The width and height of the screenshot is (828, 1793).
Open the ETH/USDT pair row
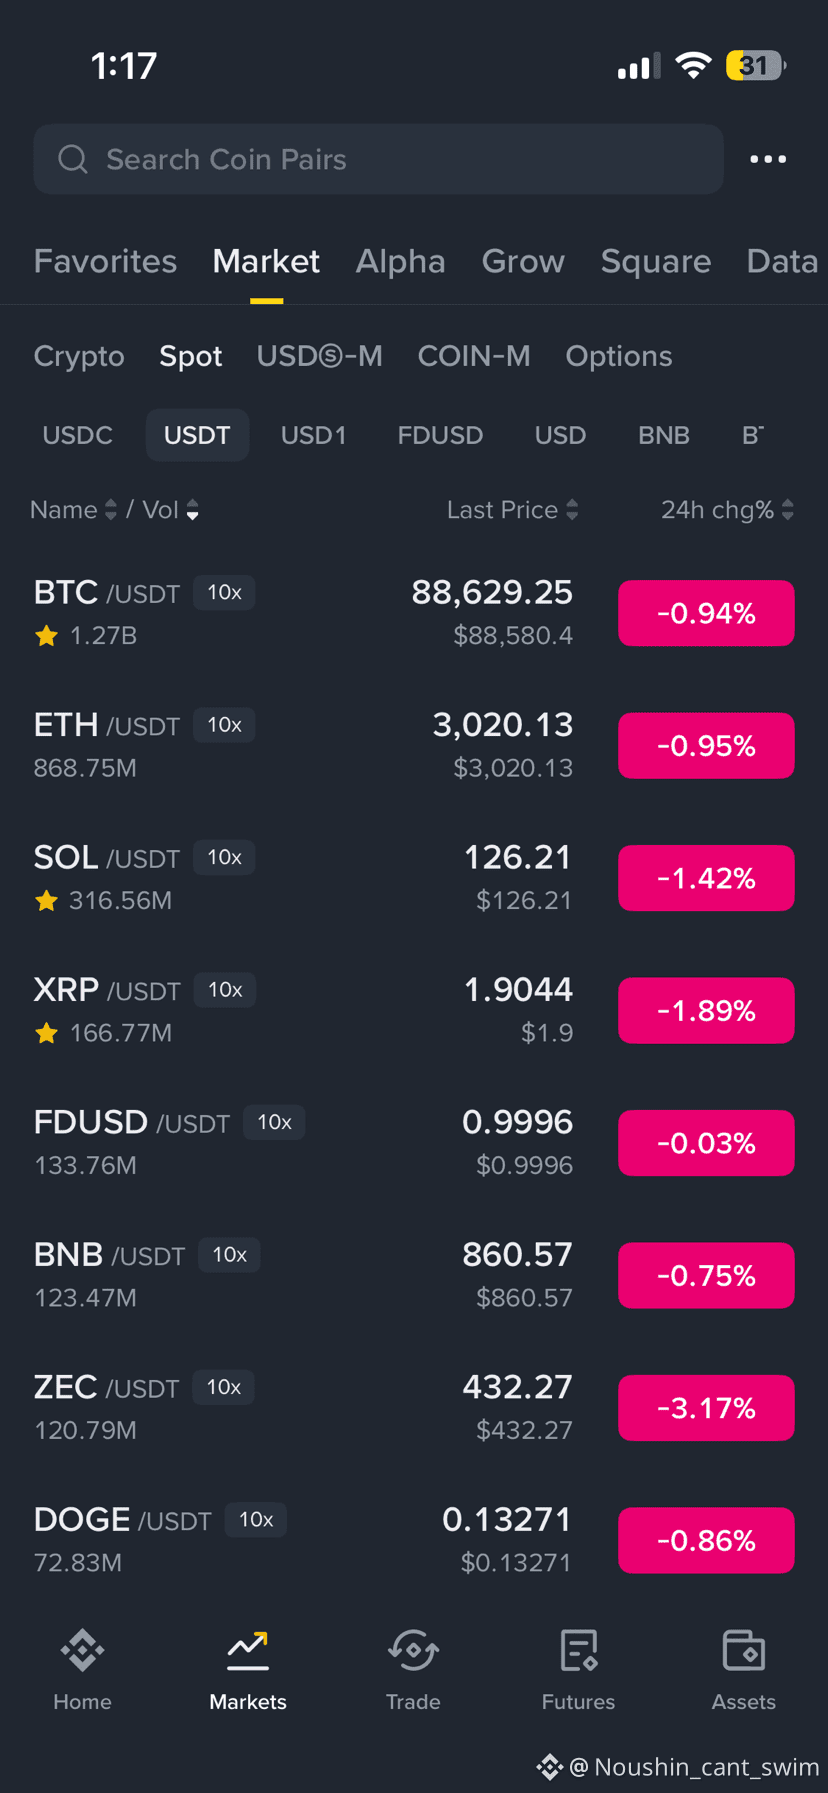414,745
